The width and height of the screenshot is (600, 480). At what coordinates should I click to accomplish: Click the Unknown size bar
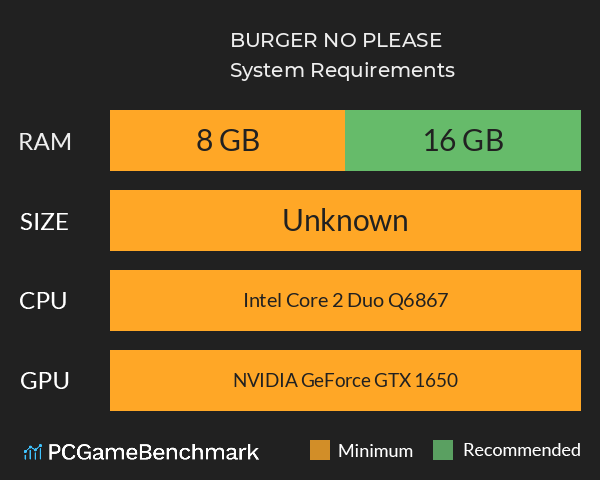(x=345, y=221)
